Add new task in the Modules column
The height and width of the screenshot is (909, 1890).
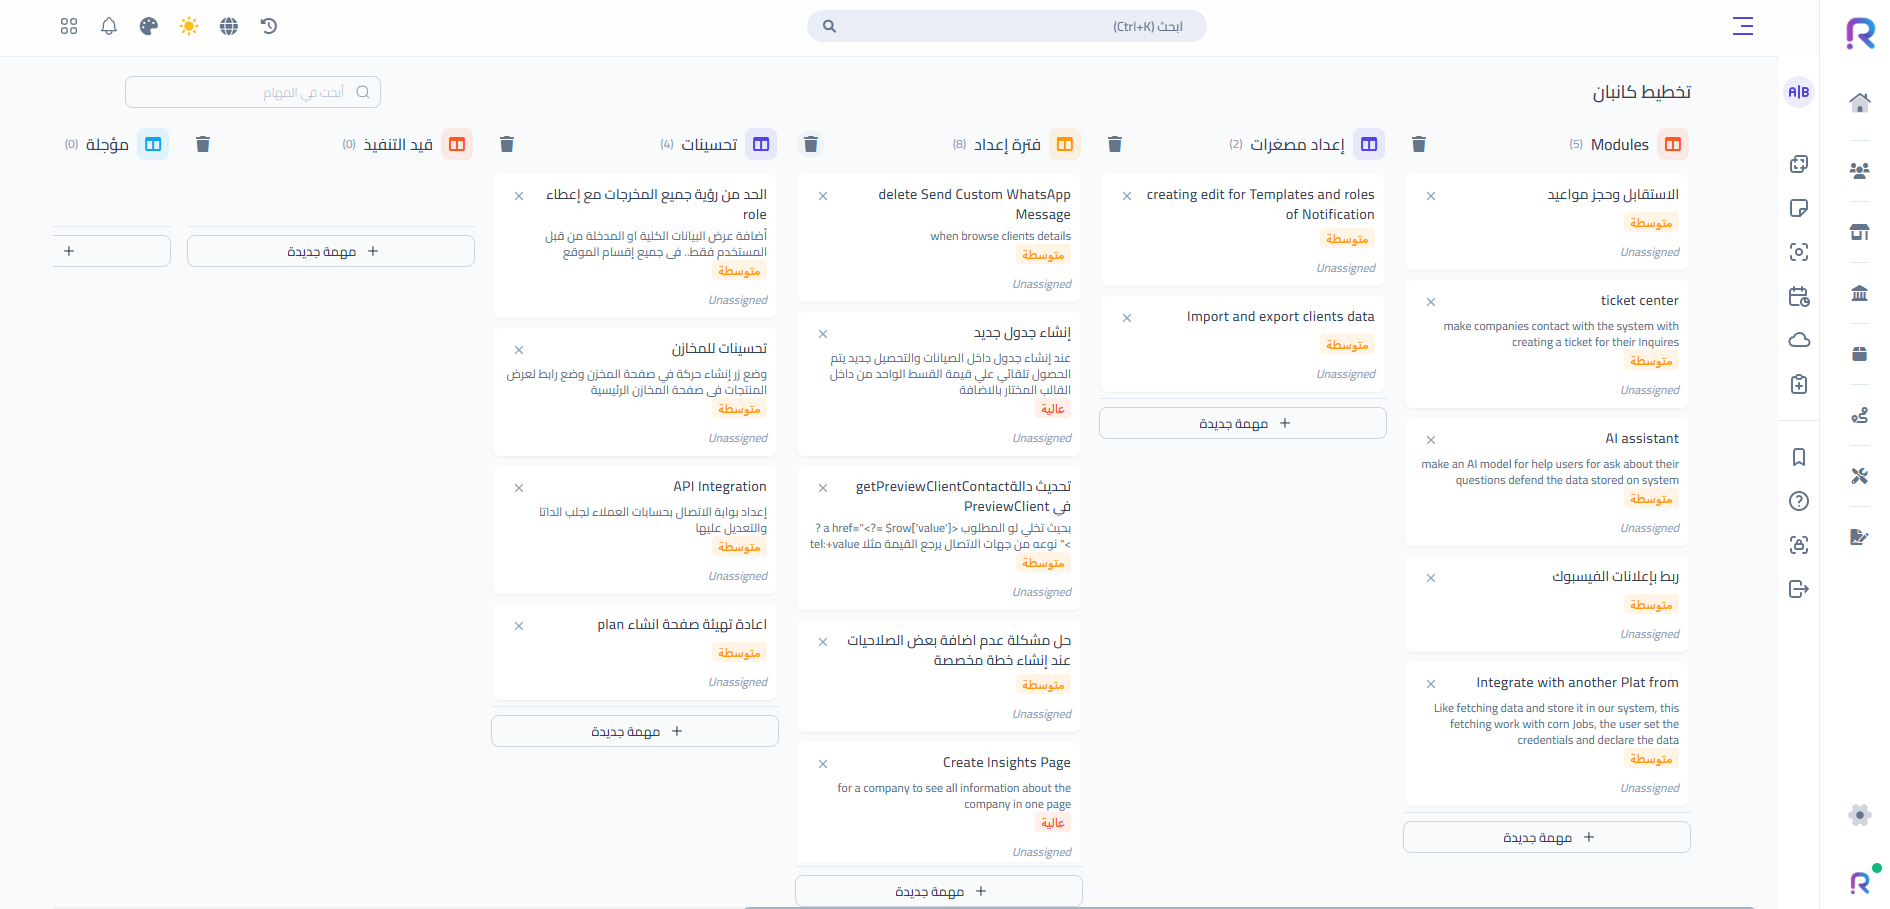[x=1546, y=837]
